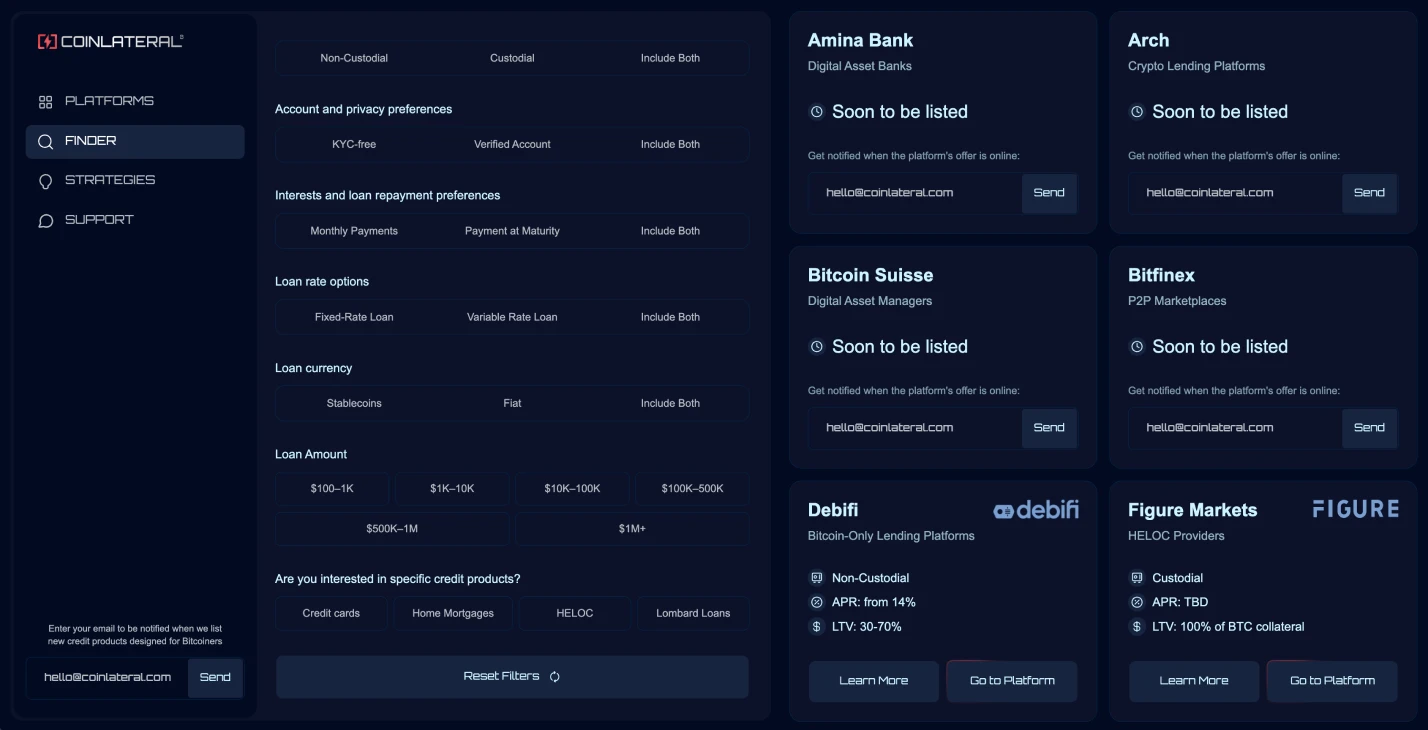Screen dimensions: 1428x730
Task: Click the clock icon on Bitfinex card
Action: (1136, 347)
